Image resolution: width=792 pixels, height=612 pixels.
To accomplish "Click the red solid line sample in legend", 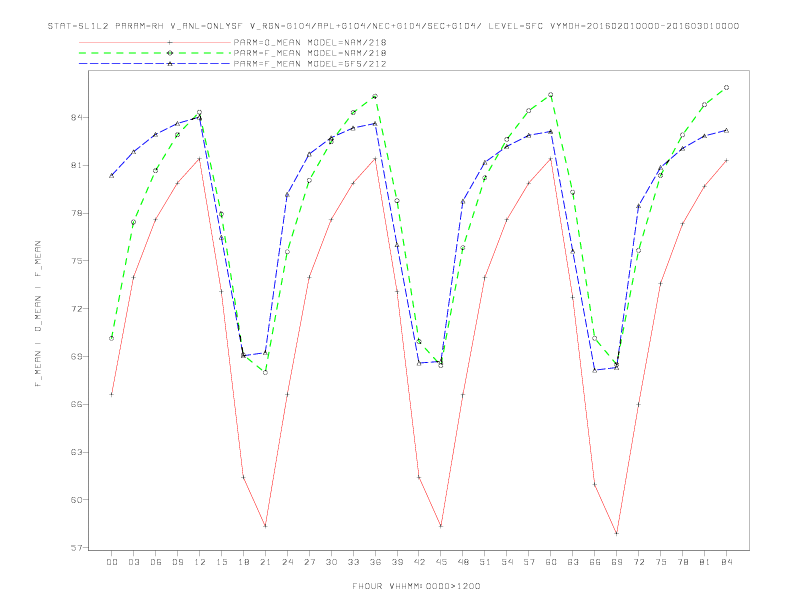I will 155,42.
